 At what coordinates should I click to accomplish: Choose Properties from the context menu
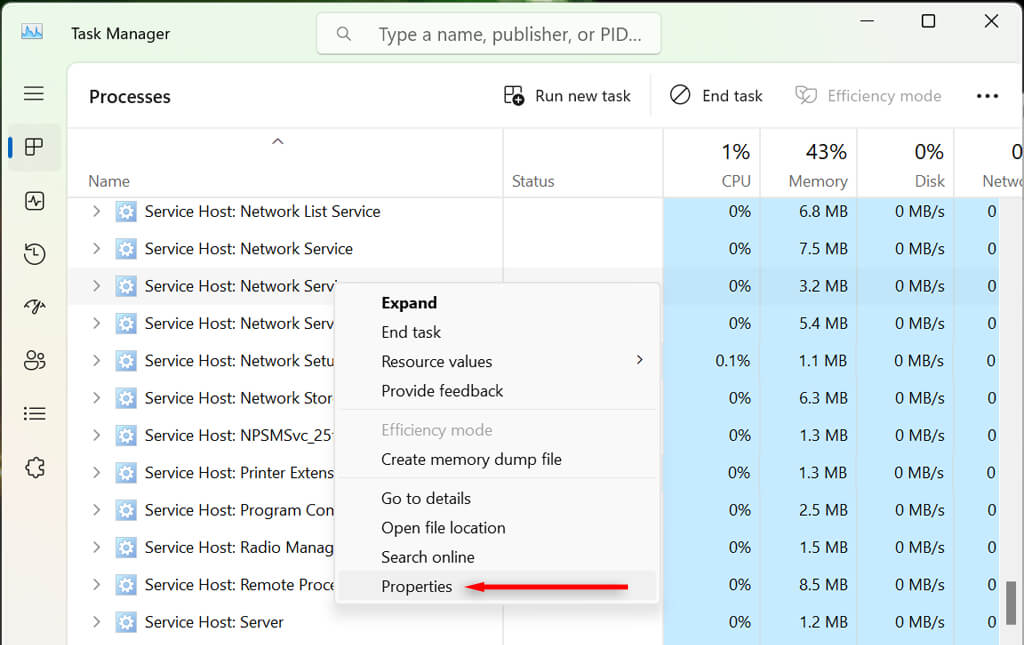click(417, 586)
